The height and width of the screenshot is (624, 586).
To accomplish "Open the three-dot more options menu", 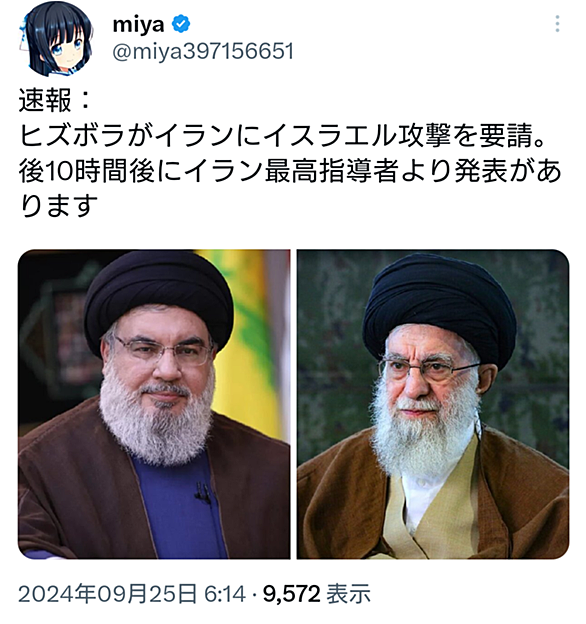I will (x=557, y=24).
